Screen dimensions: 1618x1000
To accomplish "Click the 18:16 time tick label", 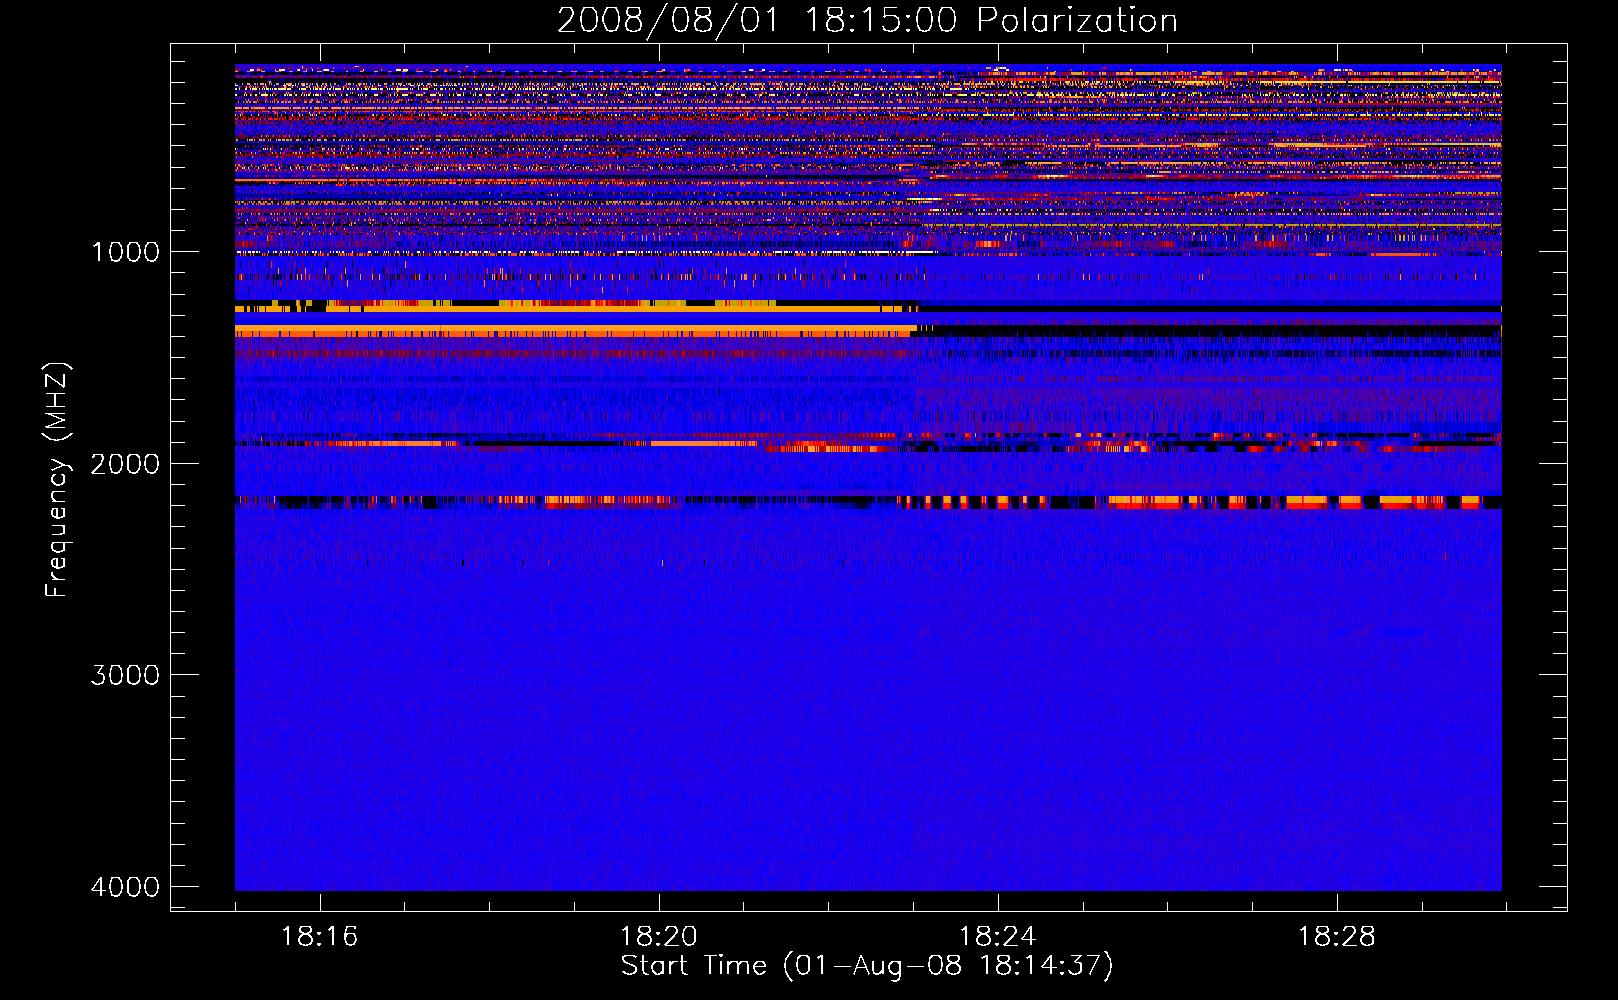I will click(x=319, y=937).
